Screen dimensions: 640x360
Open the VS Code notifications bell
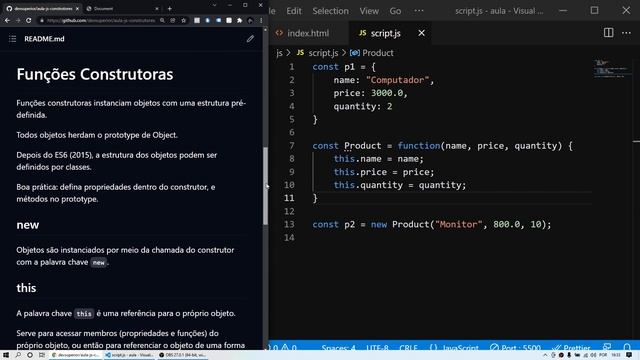(627, 347)
